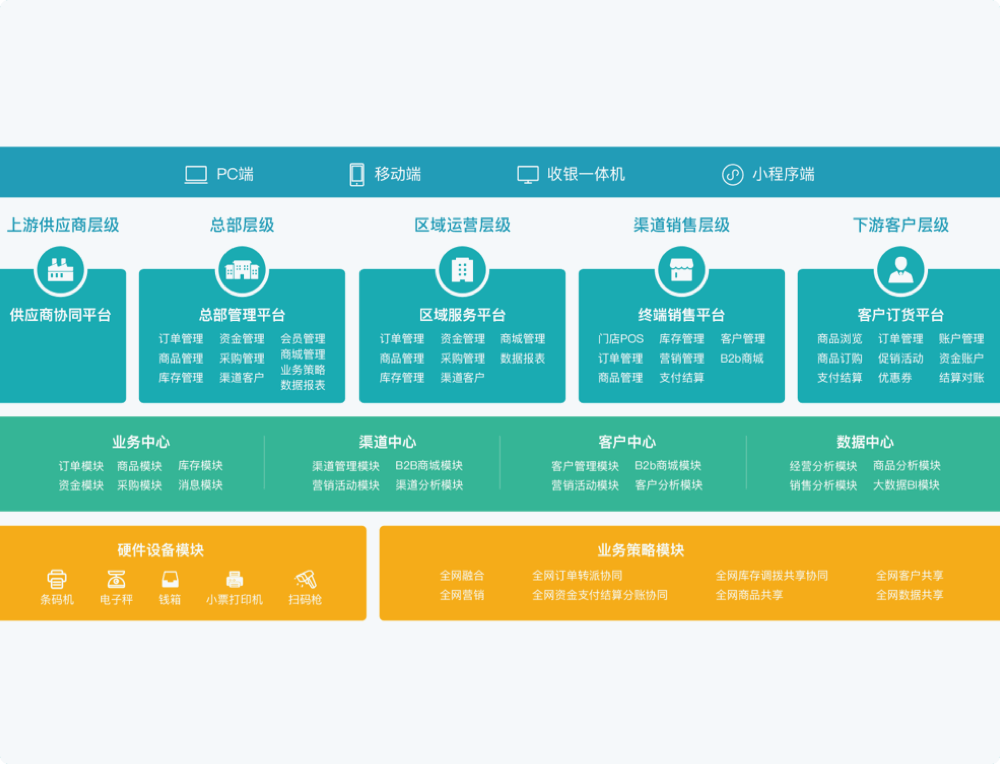Select the 条码机 barcode printer icon
The height and width of the screenshot is (764, 1000).
[x=57, y=579]
